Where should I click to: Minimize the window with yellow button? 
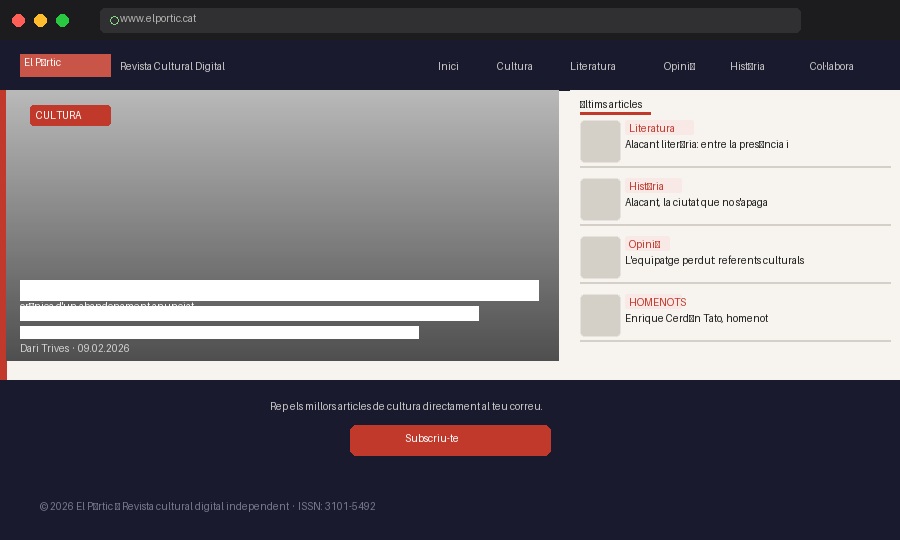(40, 21)
